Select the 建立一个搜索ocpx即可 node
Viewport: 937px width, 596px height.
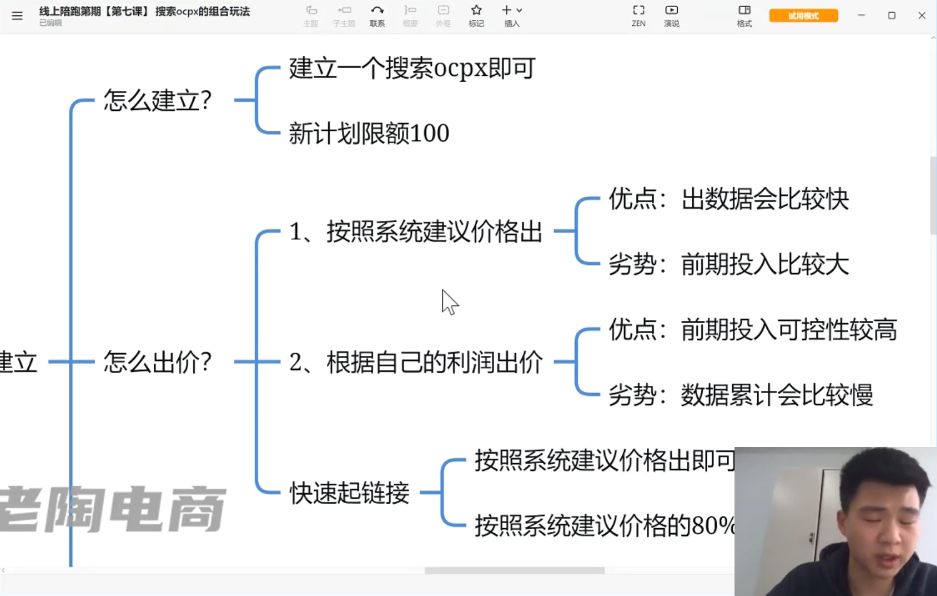(412, 68)
